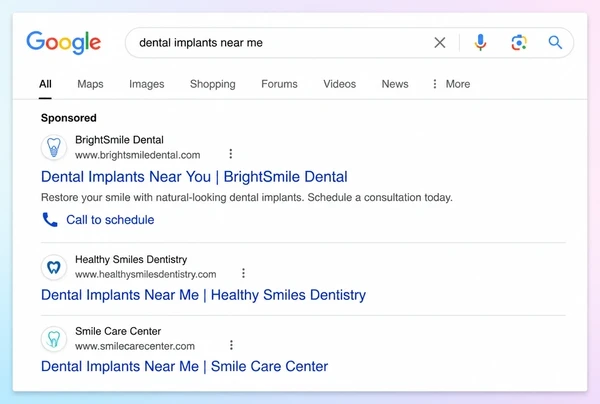This screenshot has height=404, width=600.
Task: Click the phone icon under BrightSmile ad
Action: (50, 220)
